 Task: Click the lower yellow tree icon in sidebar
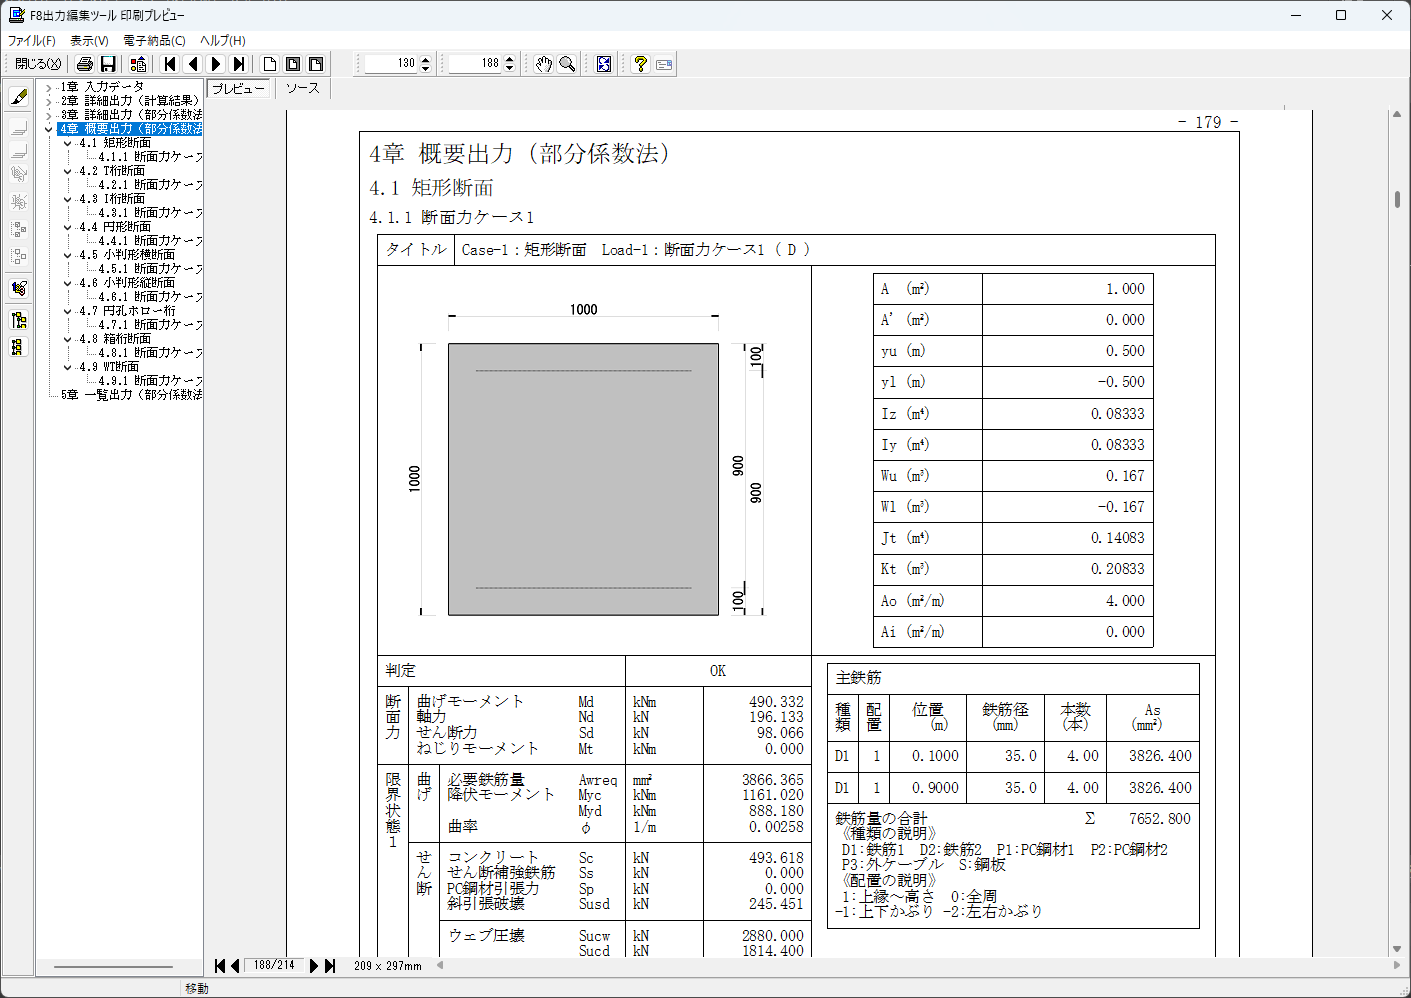19,347
